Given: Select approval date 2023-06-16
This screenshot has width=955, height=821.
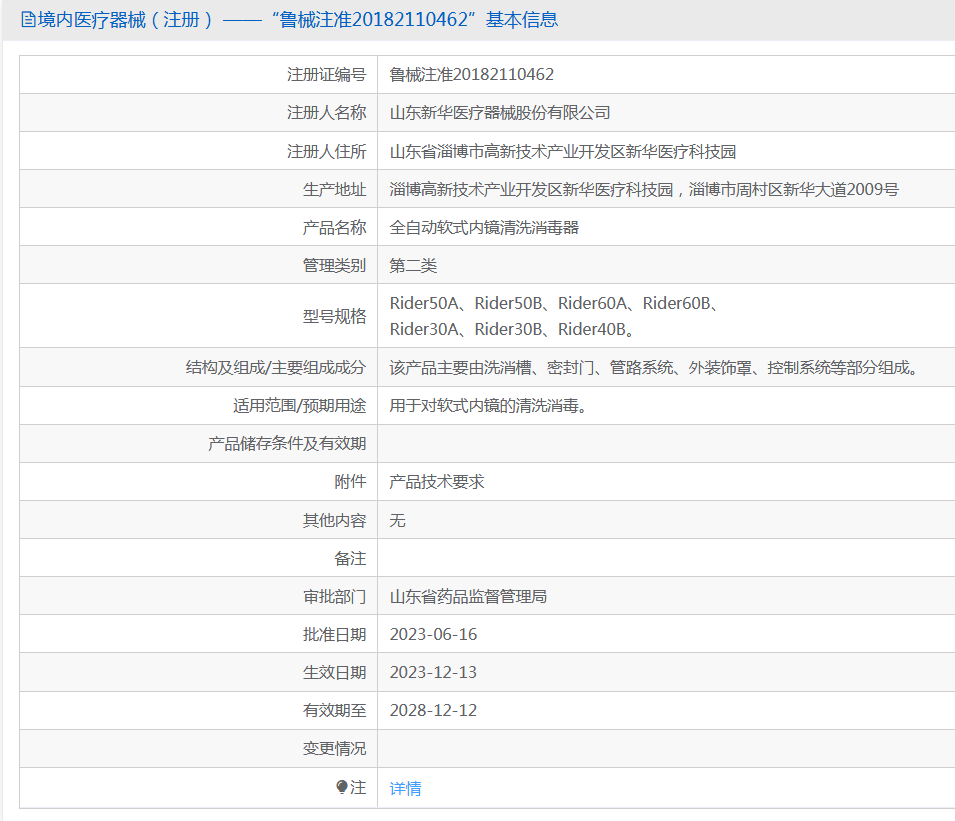Looking at the screenshot, I should click(x=433, y=634).
